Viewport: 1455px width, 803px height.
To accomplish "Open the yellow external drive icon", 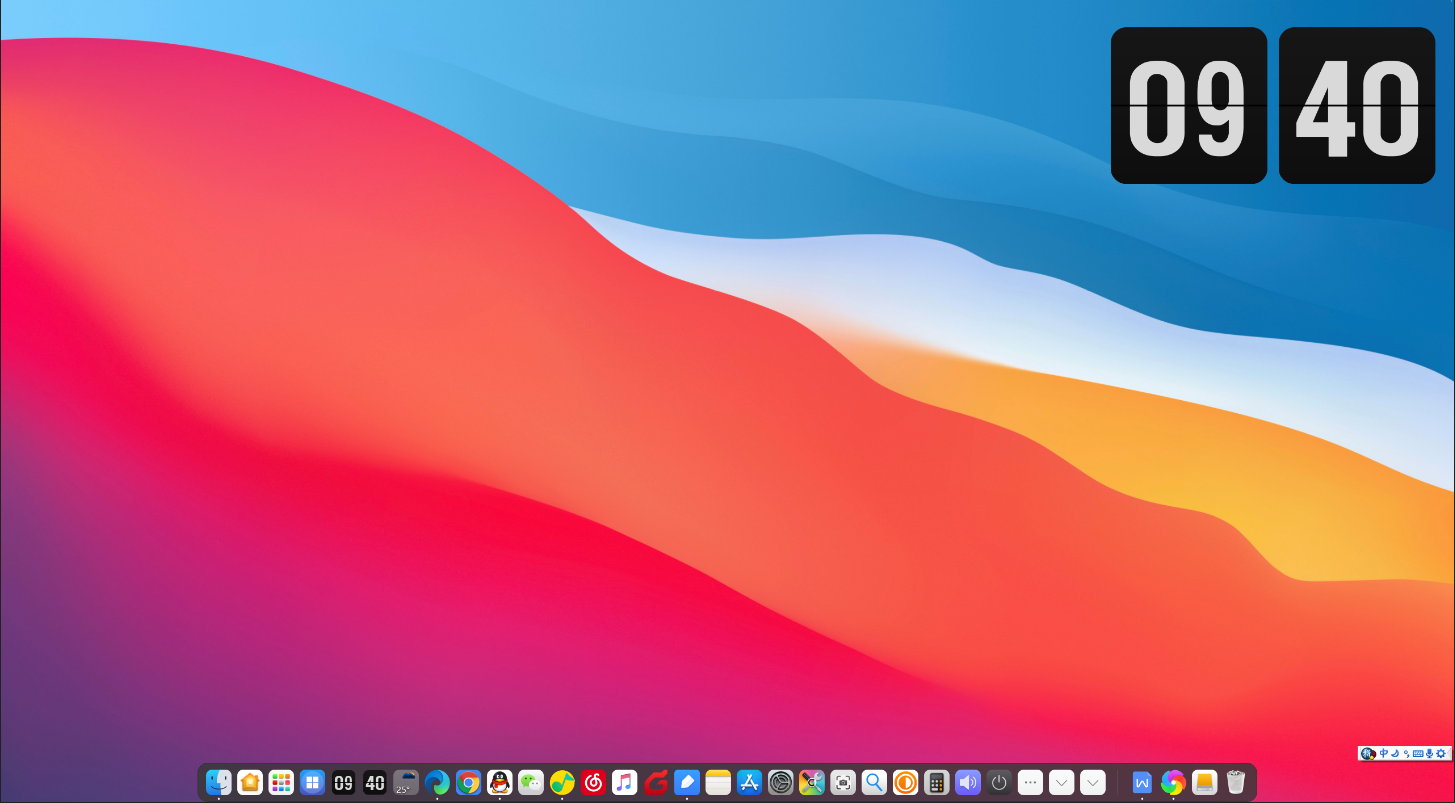I will (x=1205, y=782).
